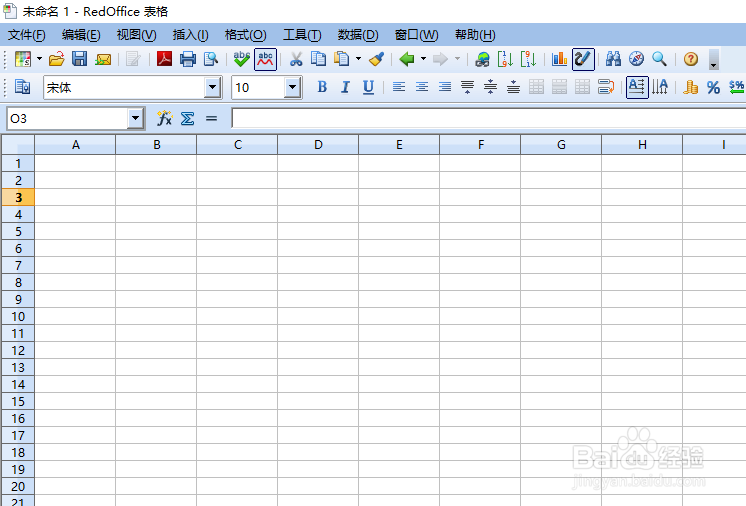The width and height of the screenshot is (746, 506).
Task: Toggle left-to-right text direction
Action: tap(637, 87)
